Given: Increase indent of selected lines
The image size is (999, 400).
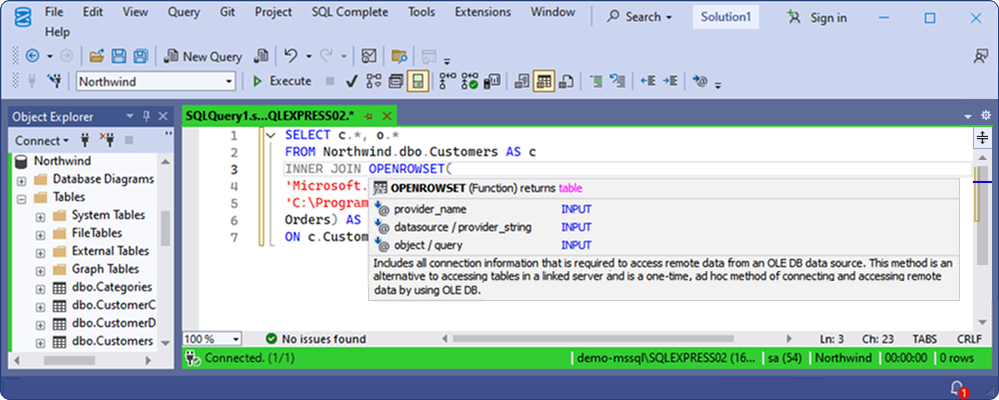Looking at the screenshot, I should [x=670, y=81].
